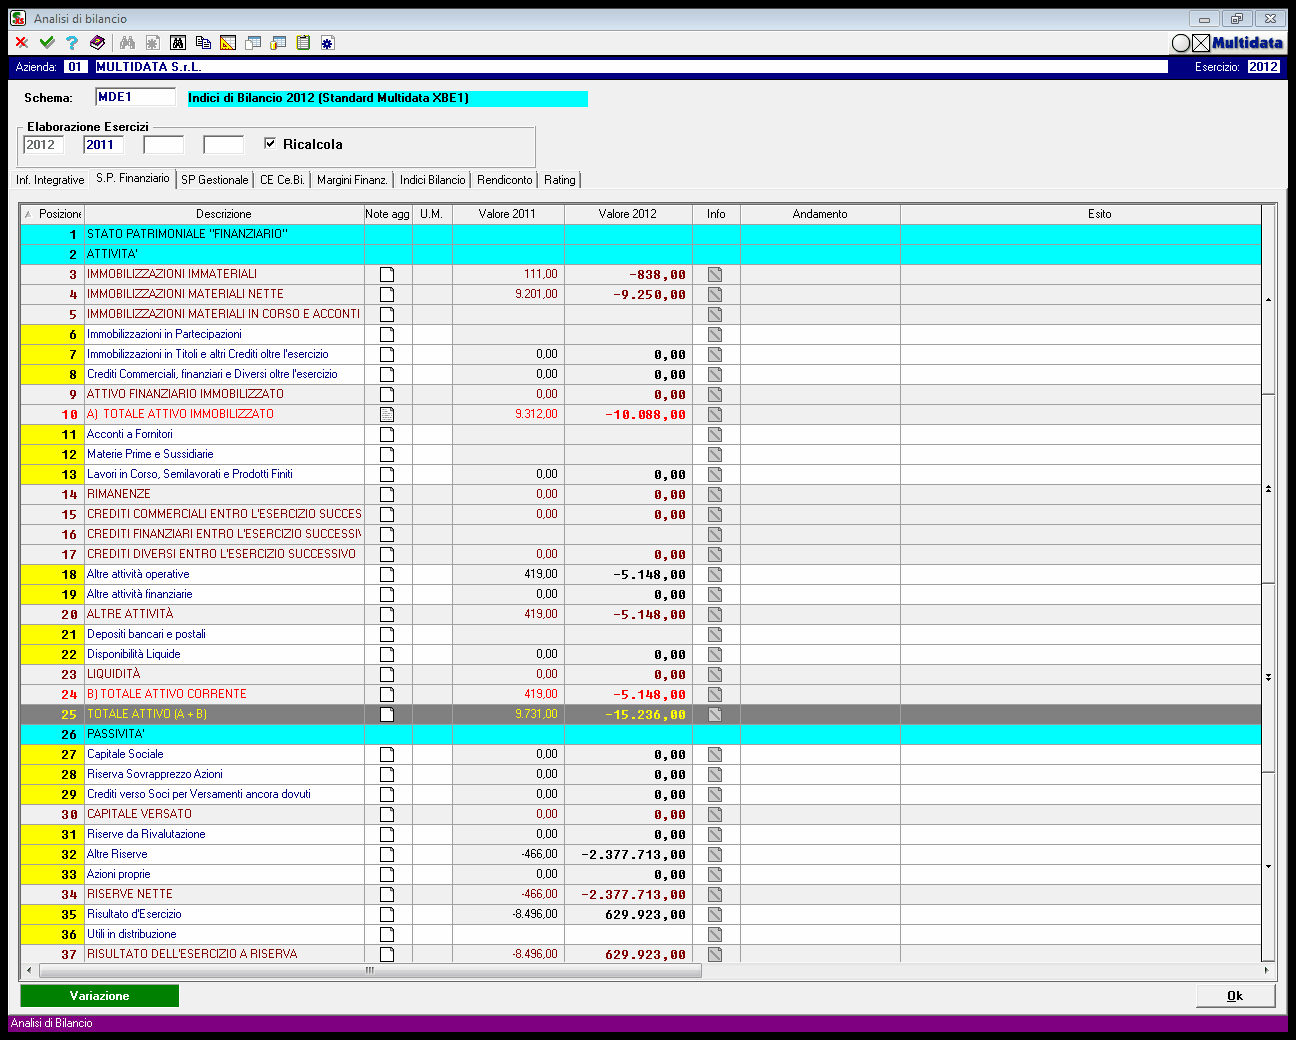This screenshot has width=1296, height=1040.
Task: Open the Indici Bilancio tab
Action: click(433, 180)
